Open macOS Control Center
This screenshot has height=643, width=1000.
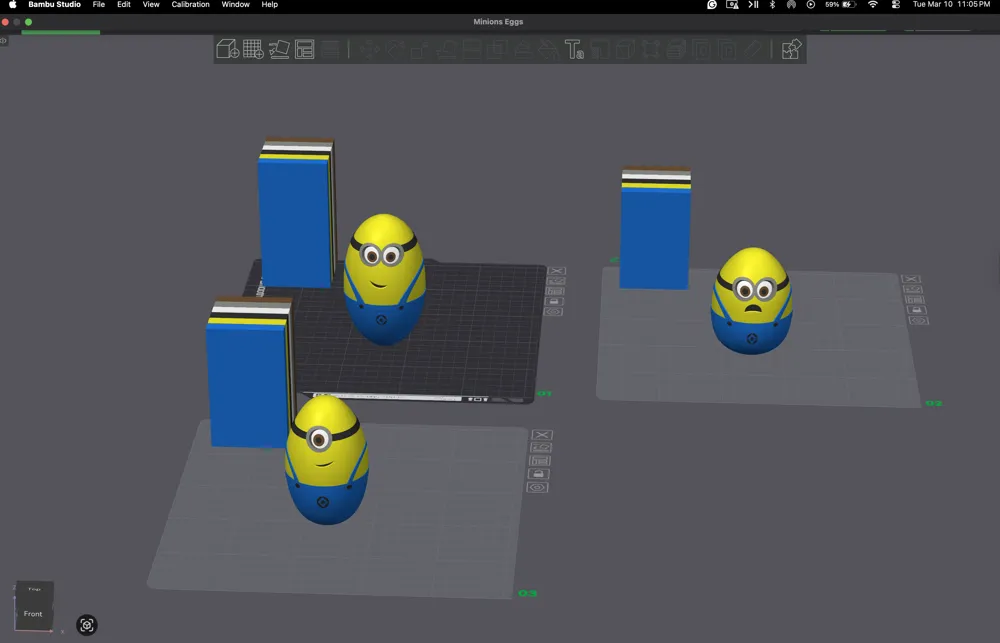click(895, 4)
